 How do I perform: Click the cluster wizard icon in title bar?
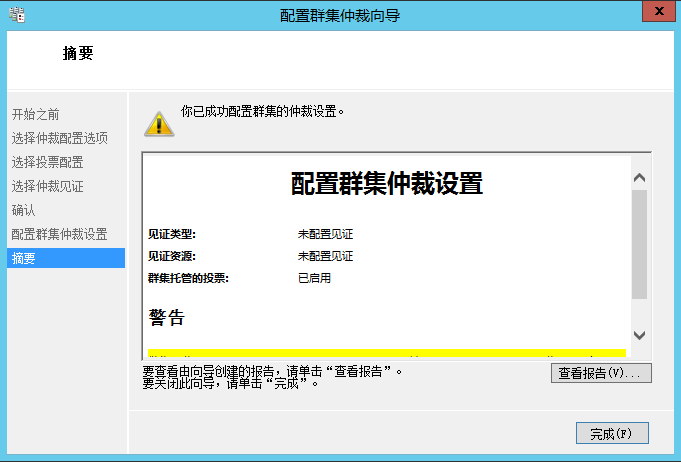point(17,15)
